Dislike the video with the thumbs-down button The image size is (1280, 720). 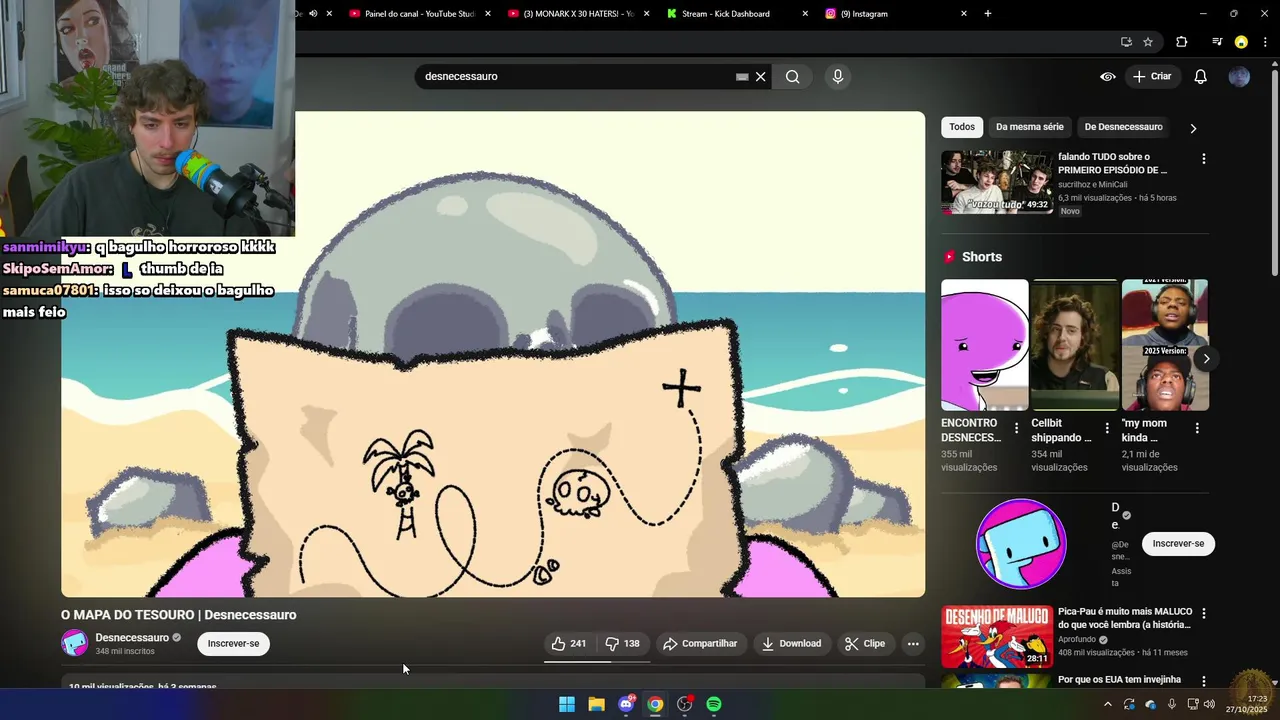(623, 644)
